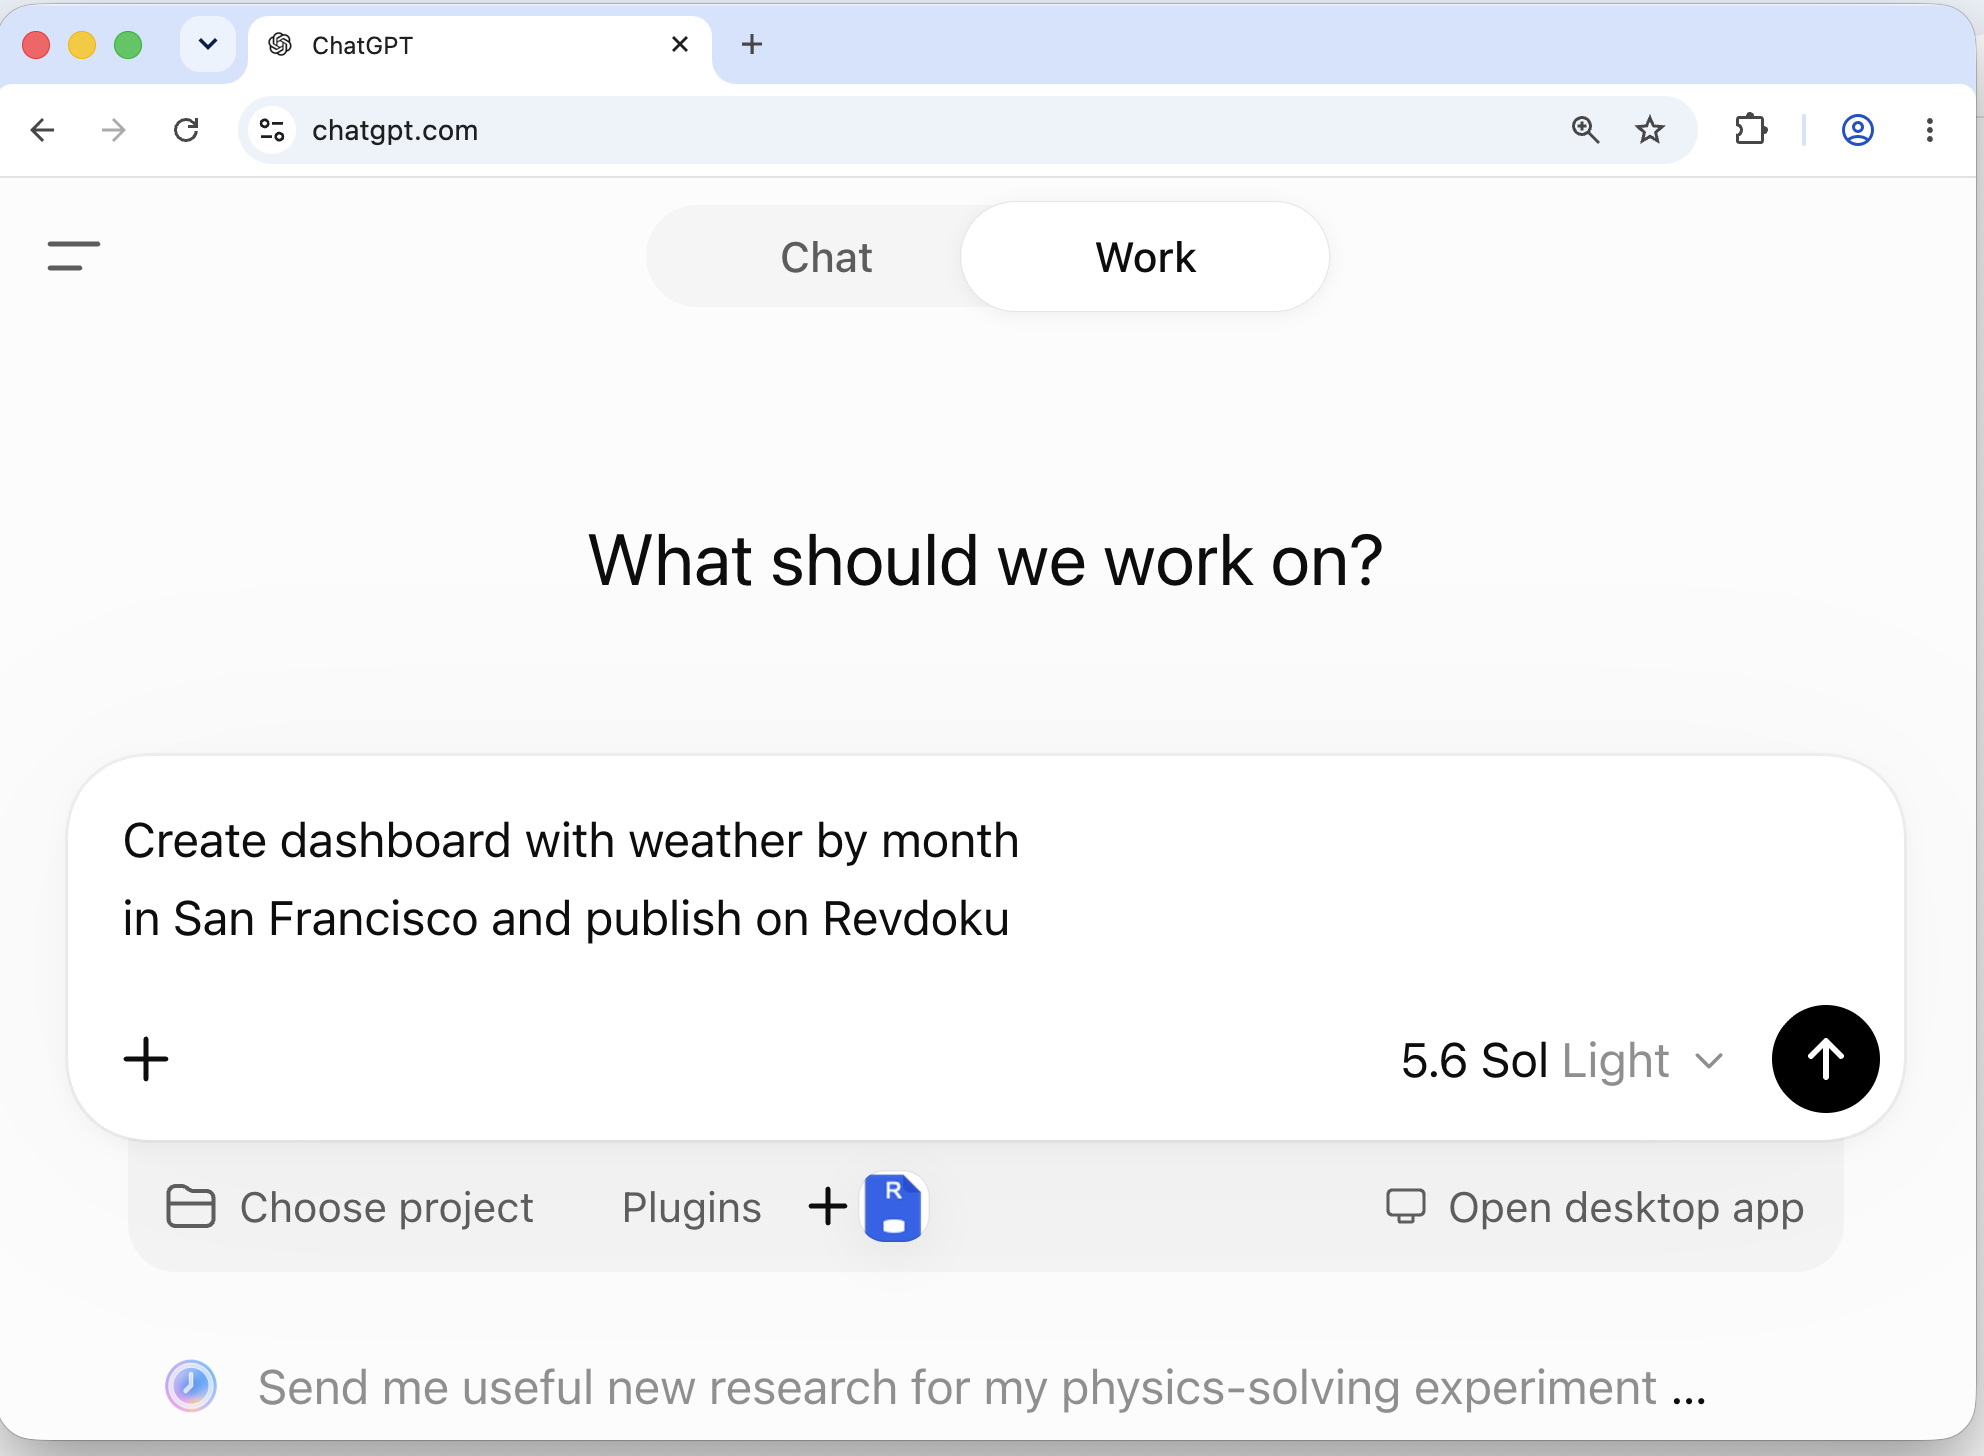This screenshot has width=1984, height=1456.
Task: Select the Work tab
Action: coord(1145,257)
